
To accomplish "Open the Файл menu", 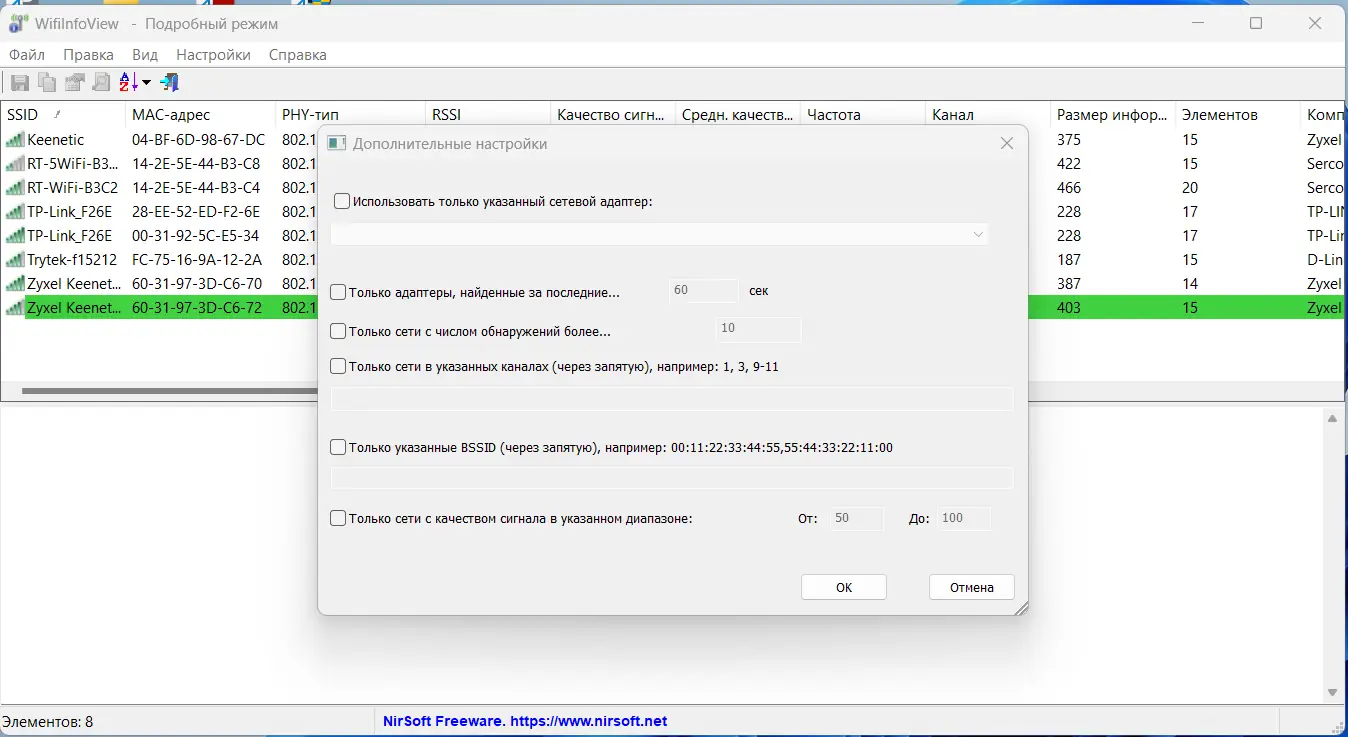I will pyautogui.click(x=27, y=55).
